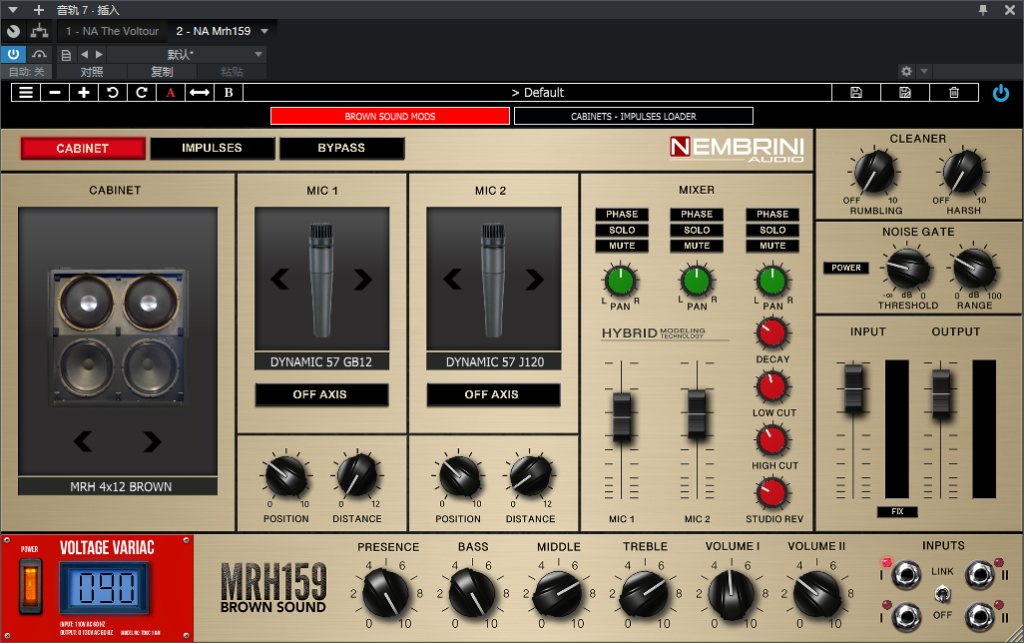Viewport: 1024px width, 643px height.
Task: Select the 1 - NA The Voltour tab
Action: tap(112, 31)
